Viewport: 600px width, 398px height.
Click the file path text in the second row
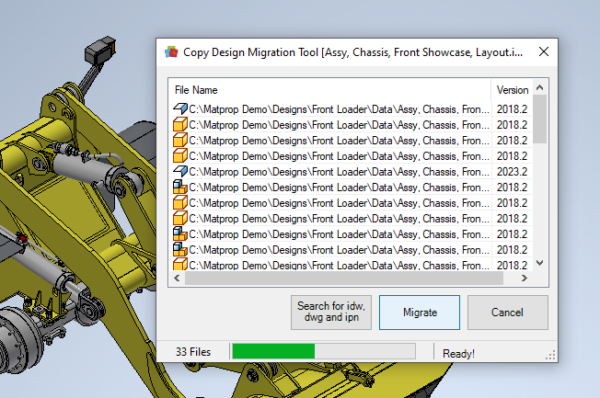coord(339,125)
